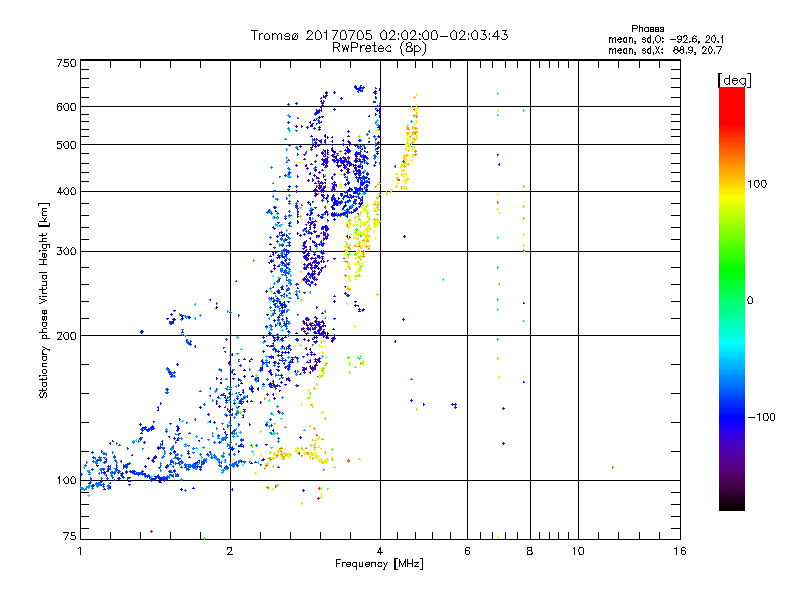Click the y-axis tick "300"
Viewport: 800px width, 600px height.
66,251
